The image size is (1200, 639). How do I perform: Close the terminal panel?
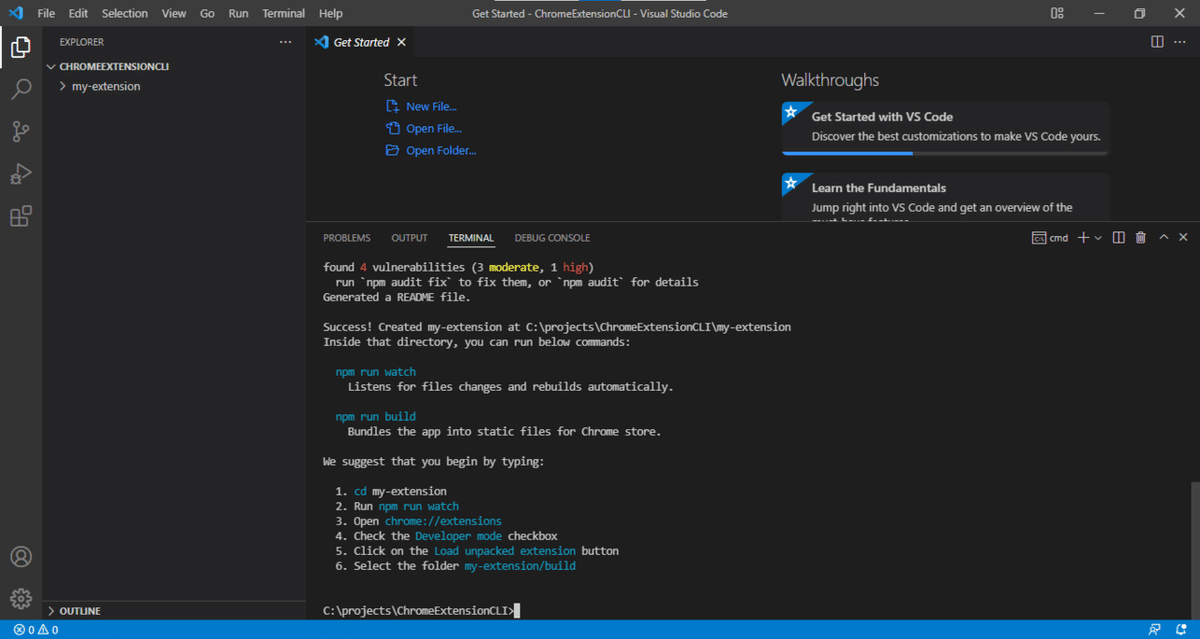pyautogui.click(x=1183, y=237)
